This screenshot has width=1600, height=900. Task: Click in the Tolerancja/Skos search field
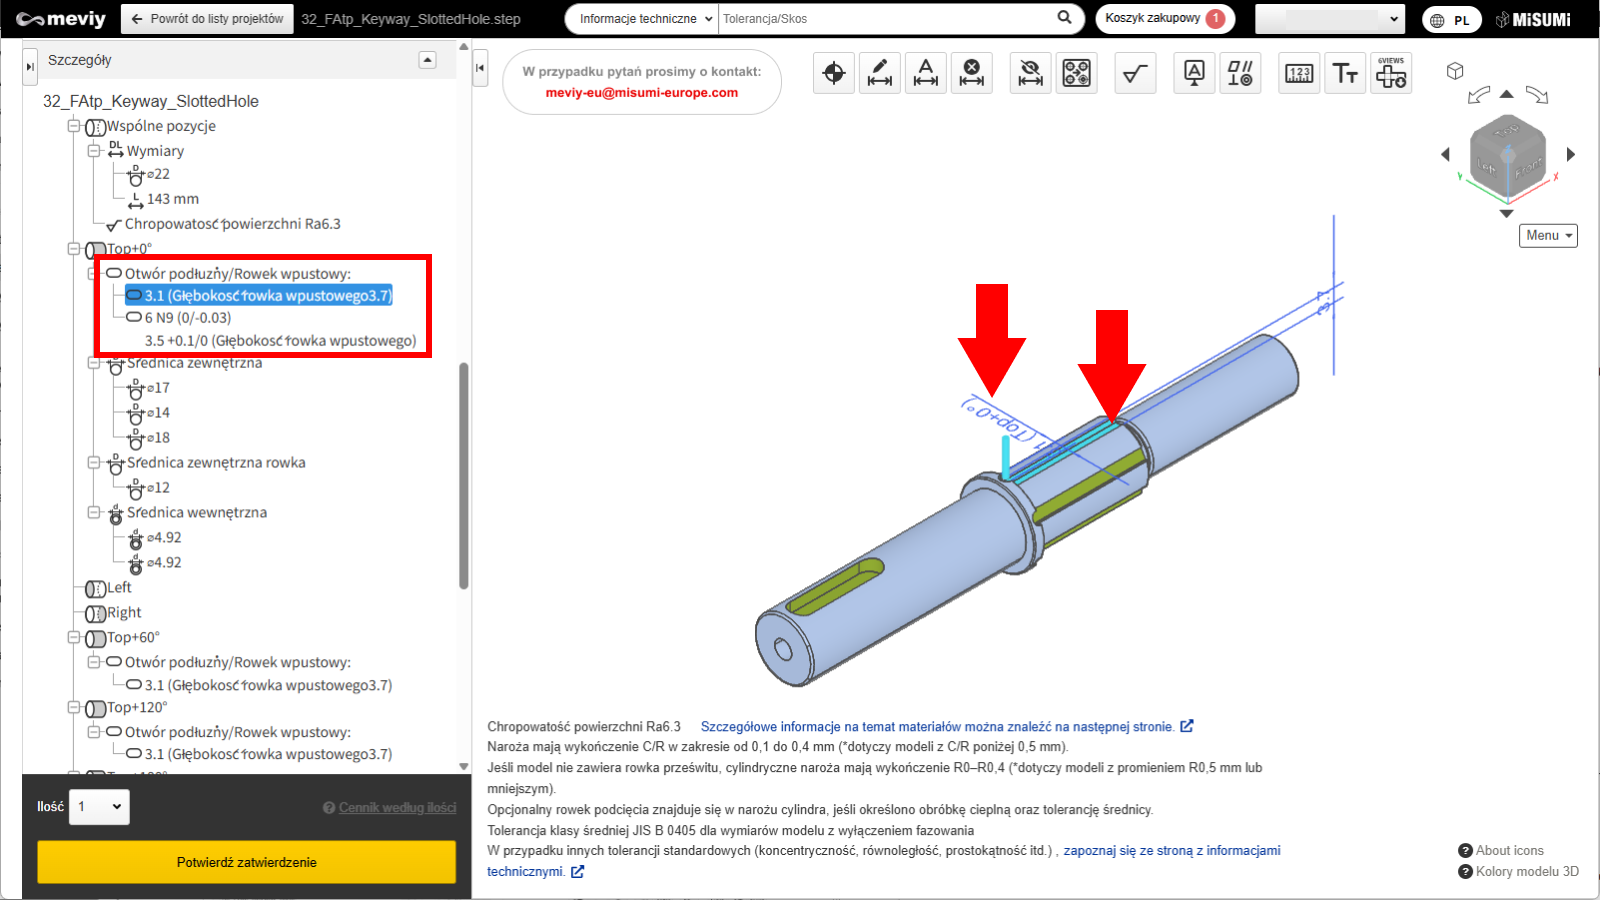(885, 19)
